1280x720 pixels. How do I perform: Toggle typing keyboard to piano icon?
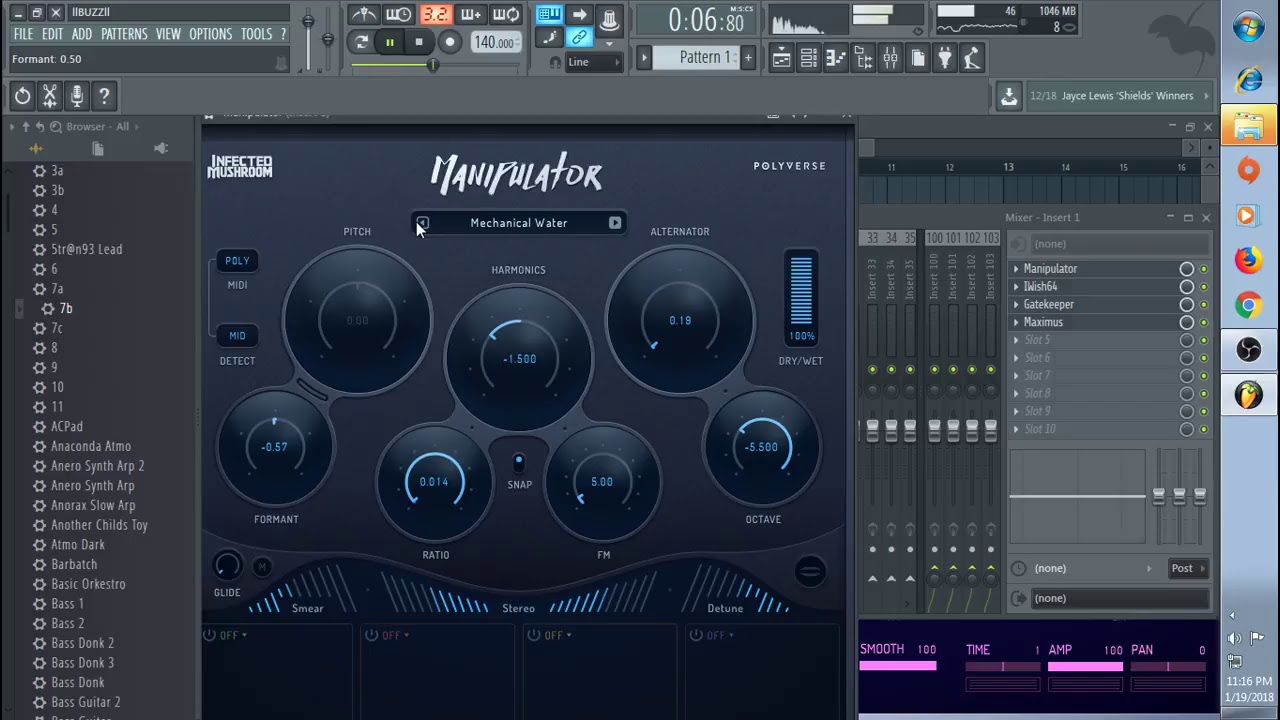coord(548,14)
